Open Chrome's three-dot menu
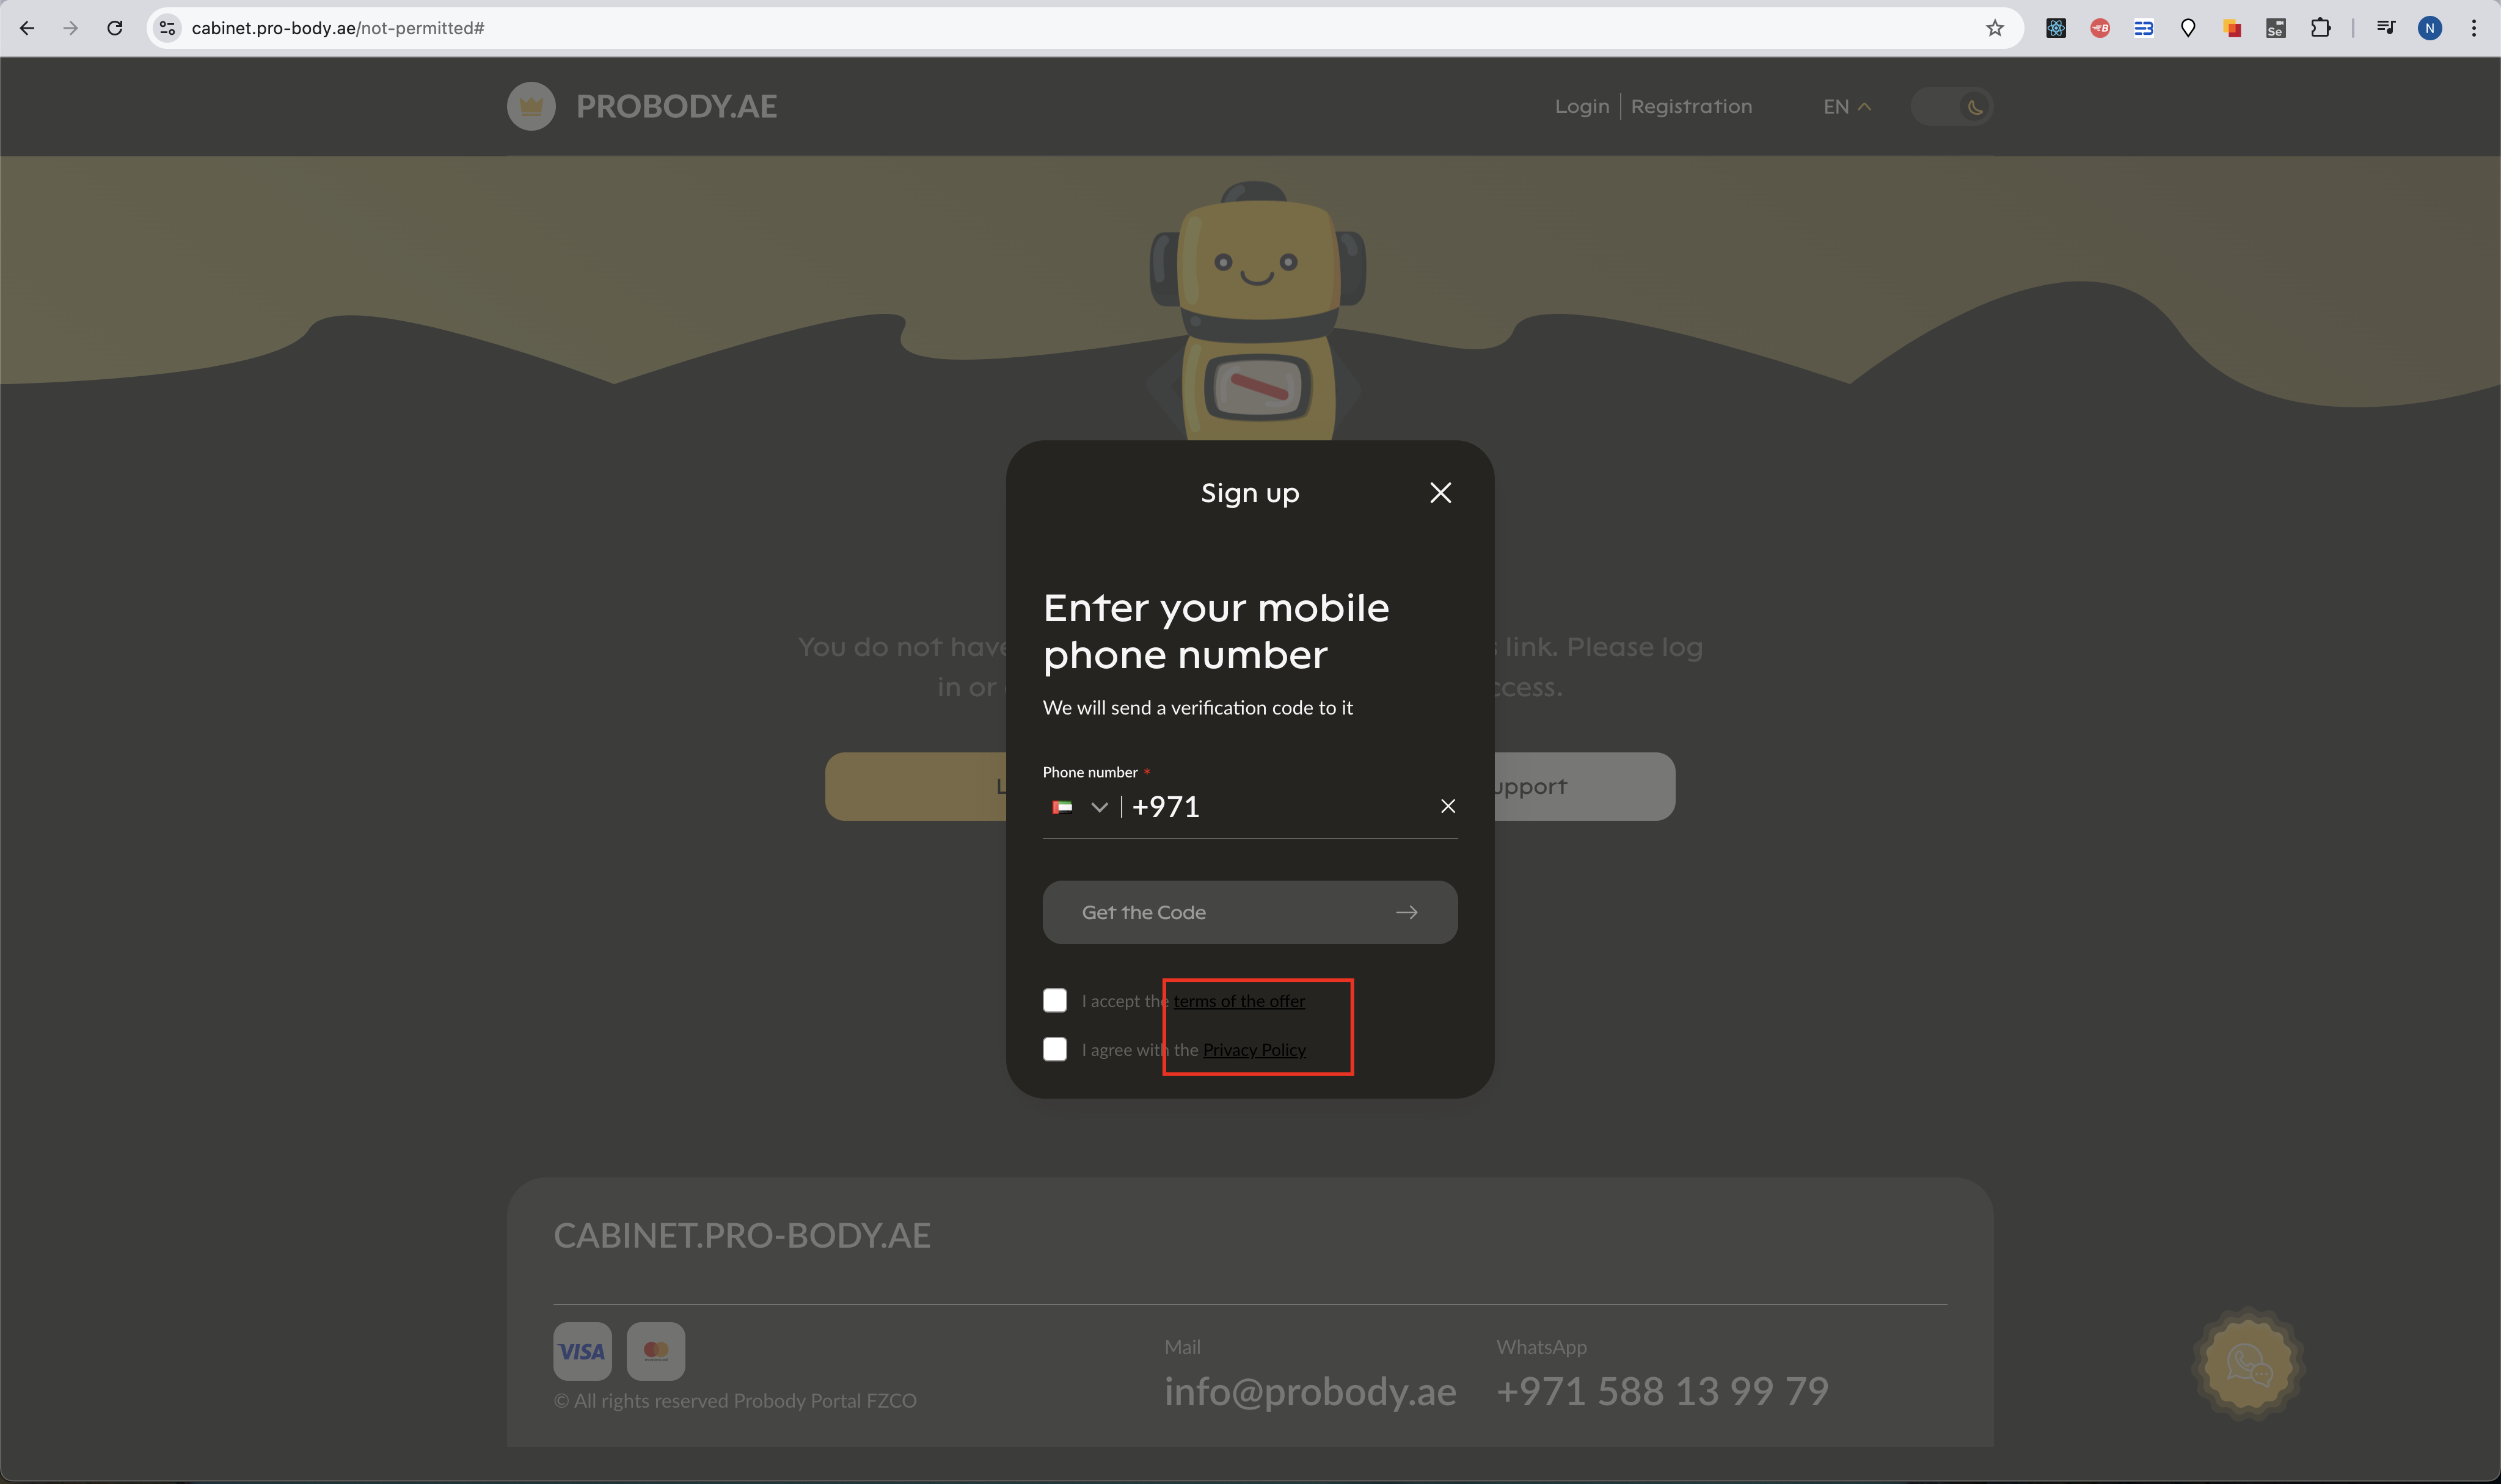The height and width of the screenshot is (1484, 2501). point(2473,28)
